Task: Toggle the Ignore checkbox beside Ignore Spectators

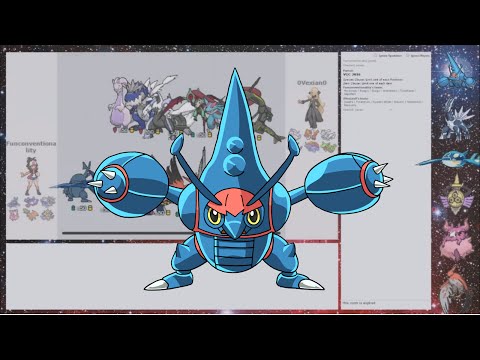Action: click(408, 56)
